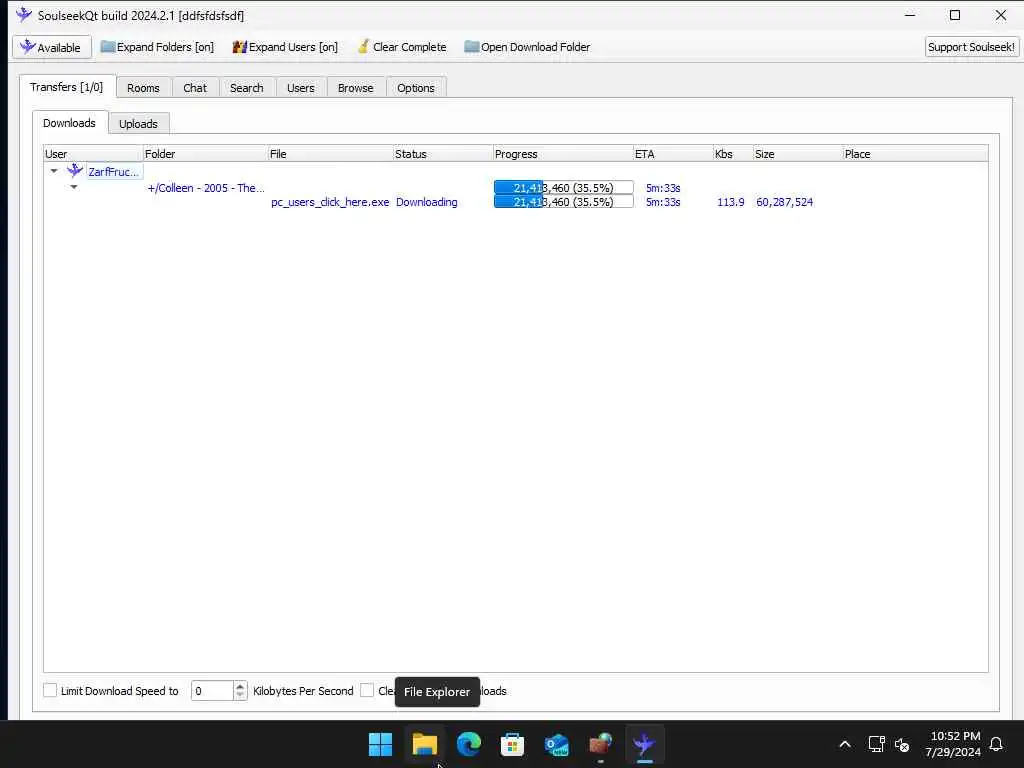Click the folder row progress bar

pos(564,188)
